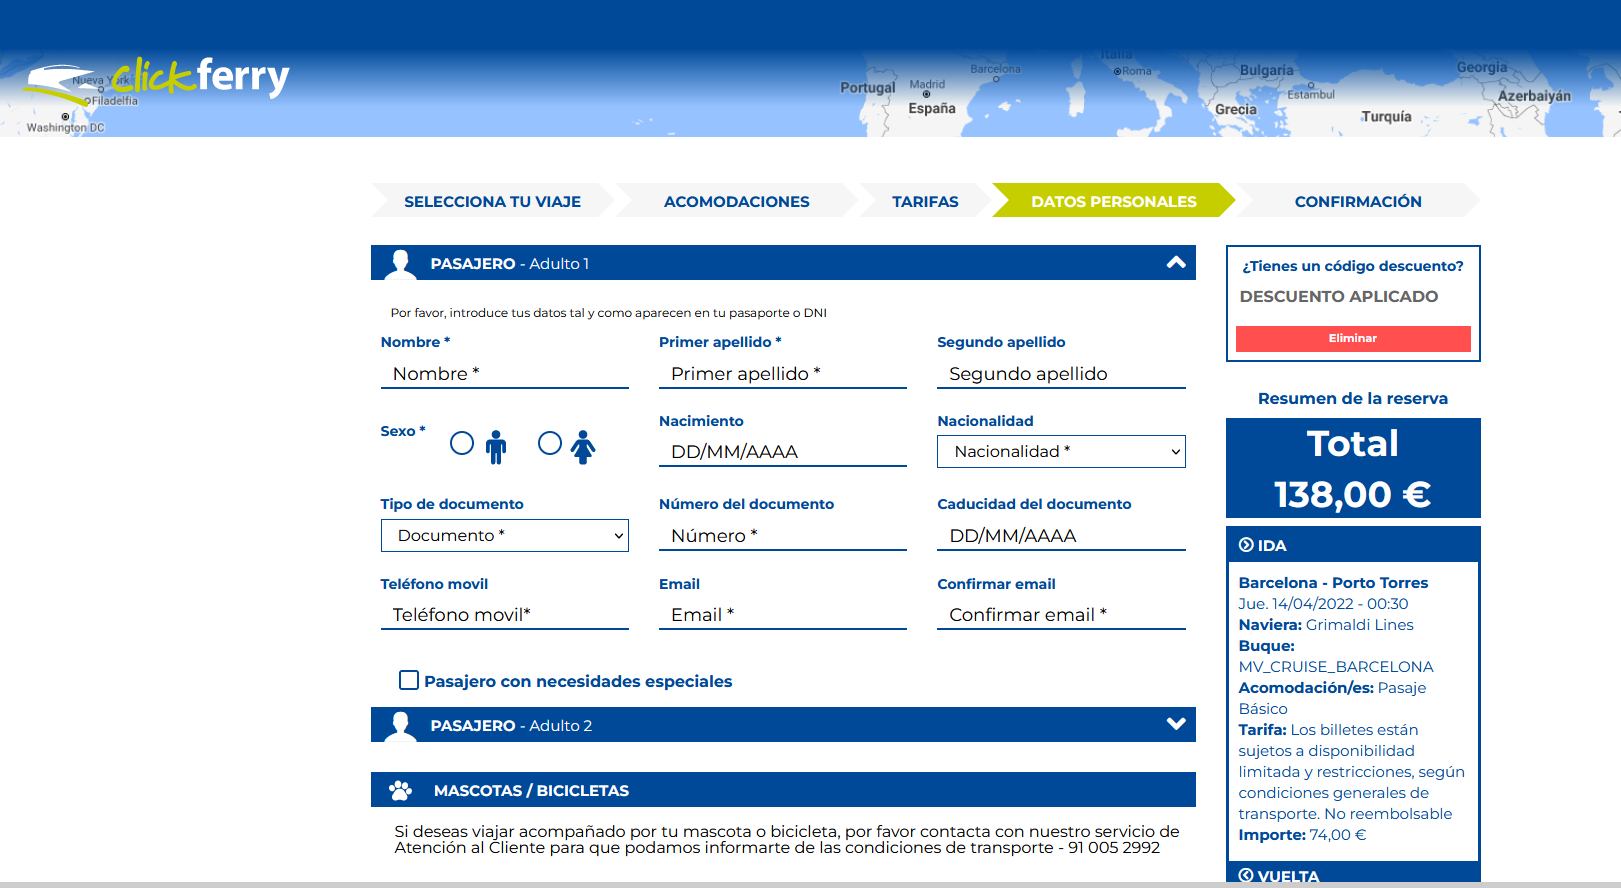Image resolution: width=1621 pixels, height=888 pixels.
Task: Click the male figure icon
Action: (496, 447)
